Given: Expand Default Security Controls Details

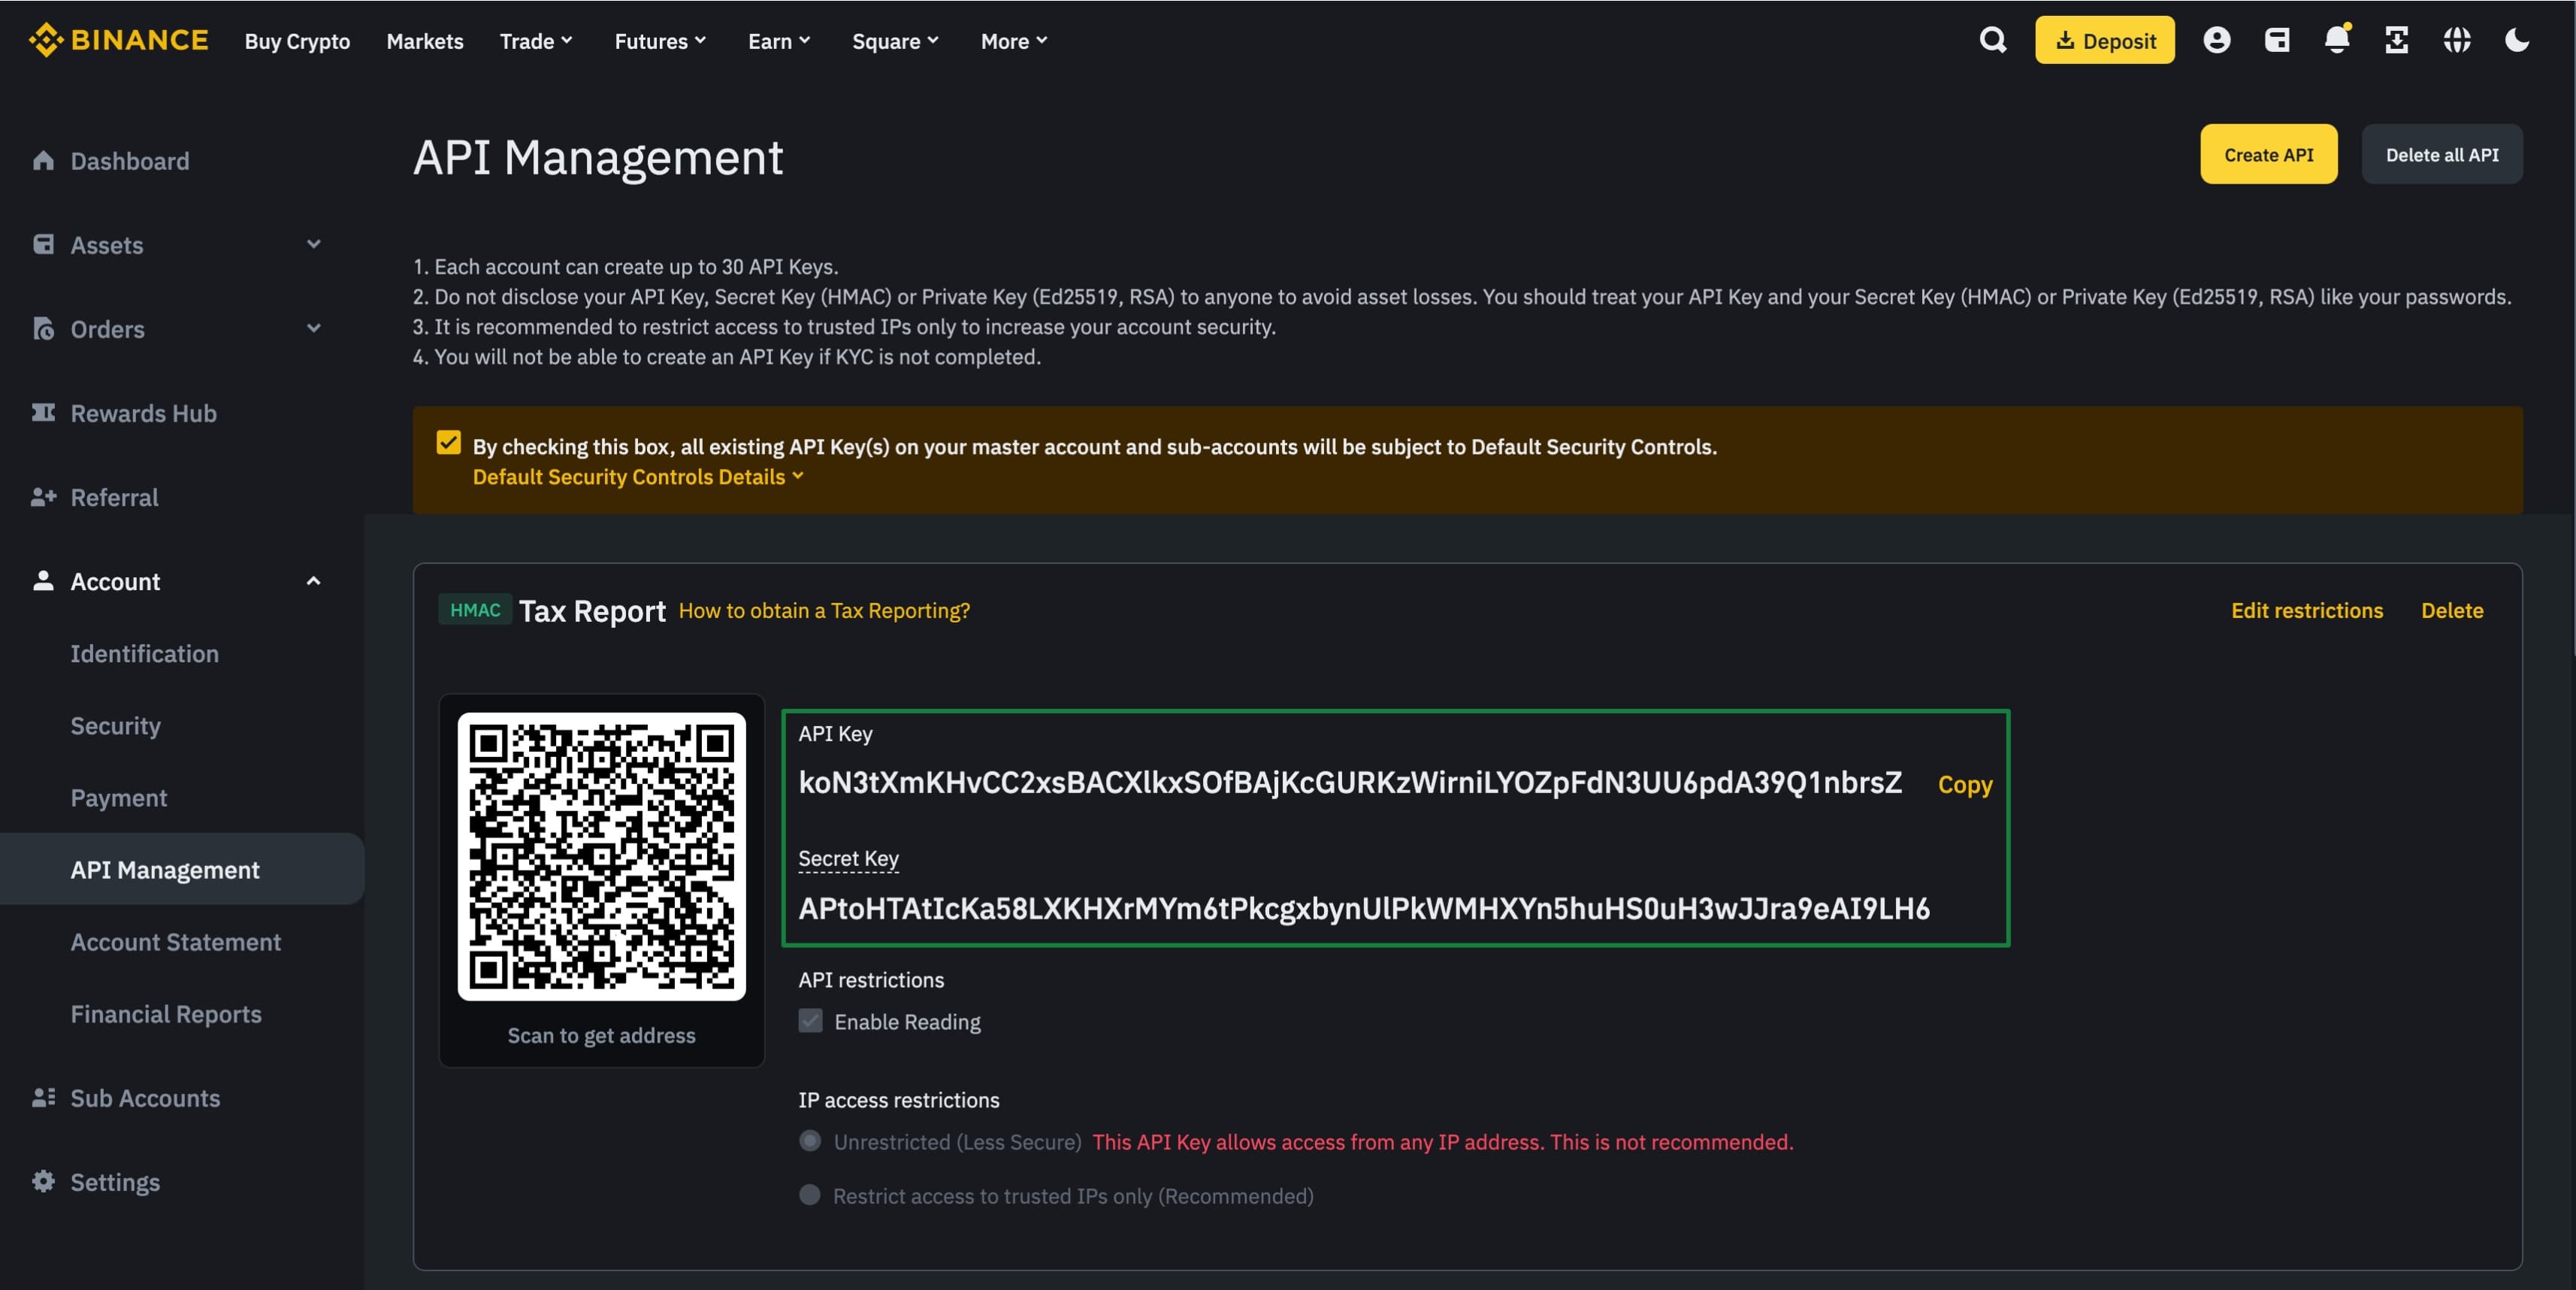Looking at the screenshot, I should [638, 477].
